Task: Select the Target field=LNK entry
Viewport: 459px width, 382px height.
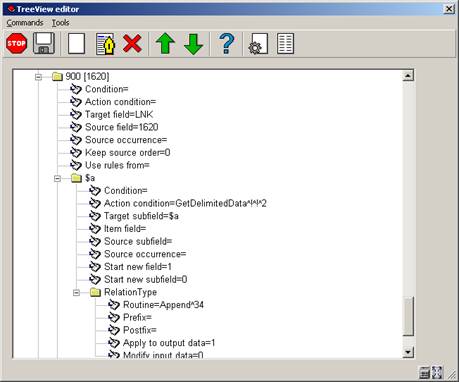Action: point(119,115)
